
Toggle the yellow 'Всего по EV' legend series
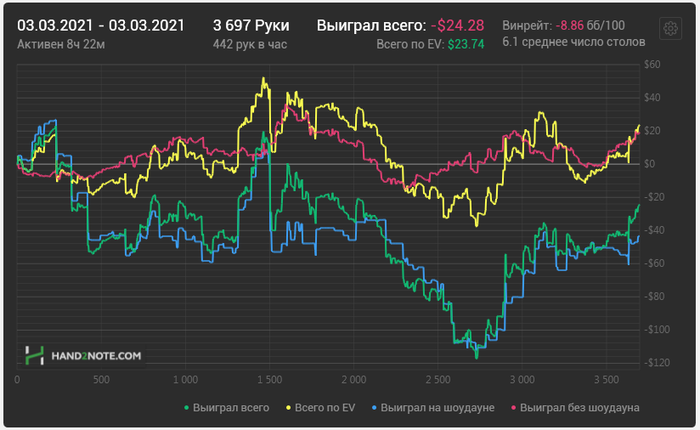tap(321, 408)
